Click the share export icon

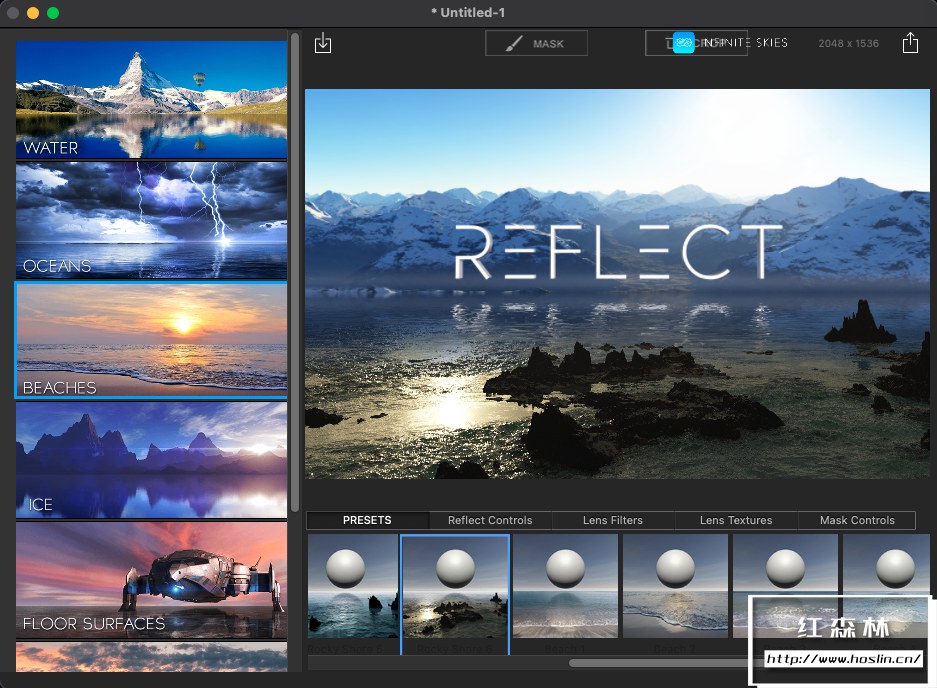click(x=909, y=43)
